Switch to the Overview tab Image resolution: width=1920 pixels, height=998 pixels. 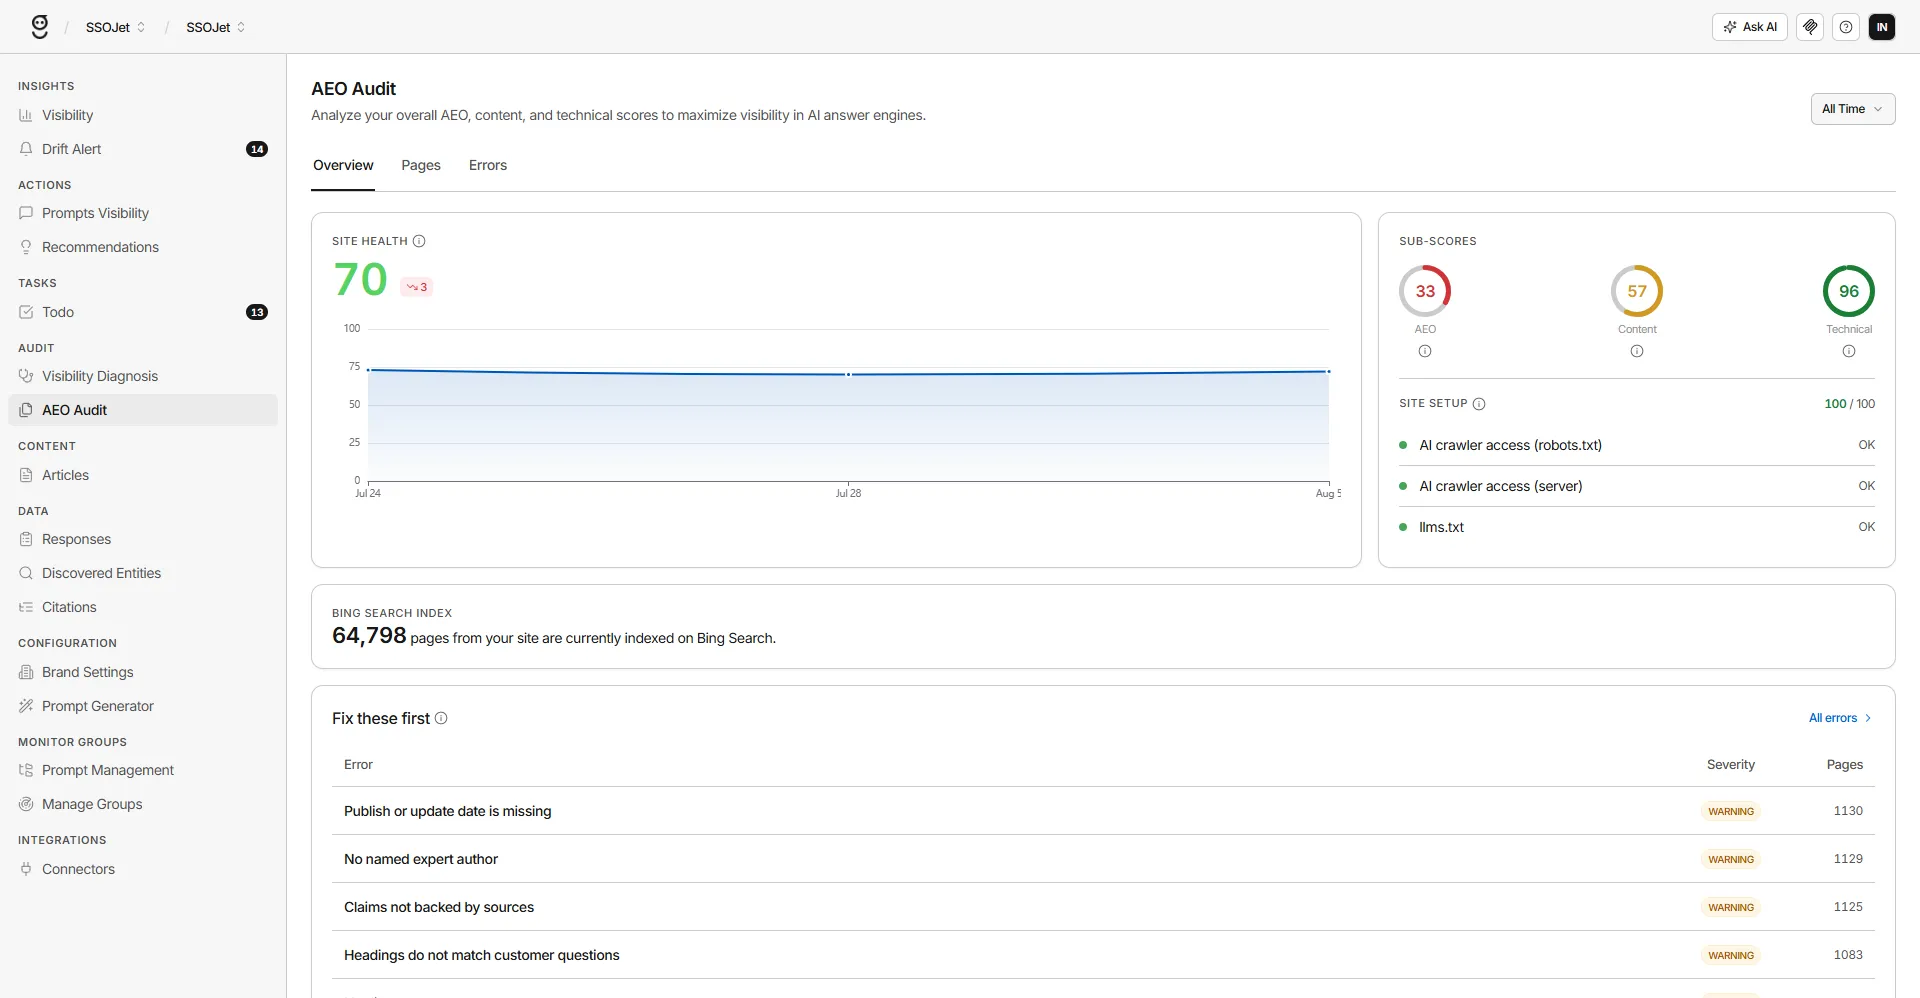[x=343, y=166]
